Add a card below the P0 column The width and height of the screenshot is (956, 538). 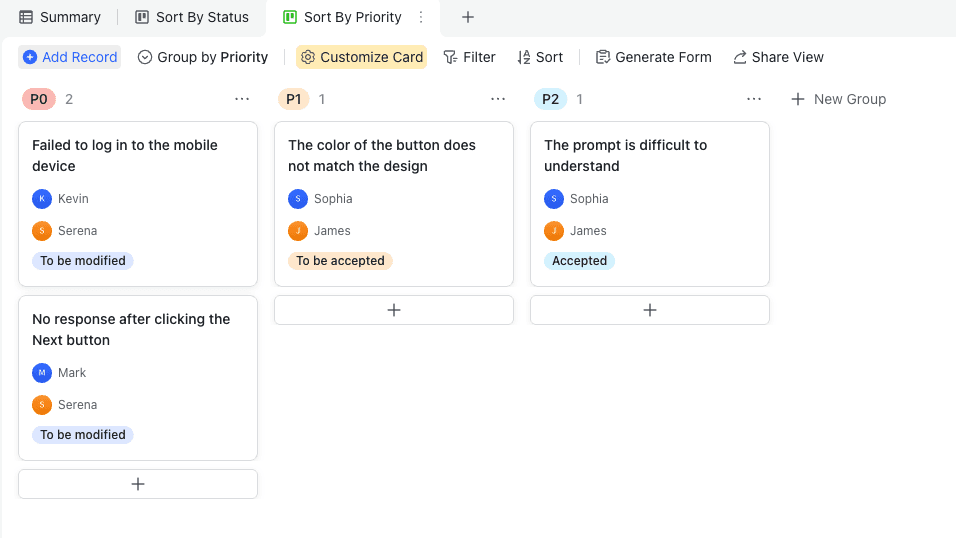click(138, 484)
